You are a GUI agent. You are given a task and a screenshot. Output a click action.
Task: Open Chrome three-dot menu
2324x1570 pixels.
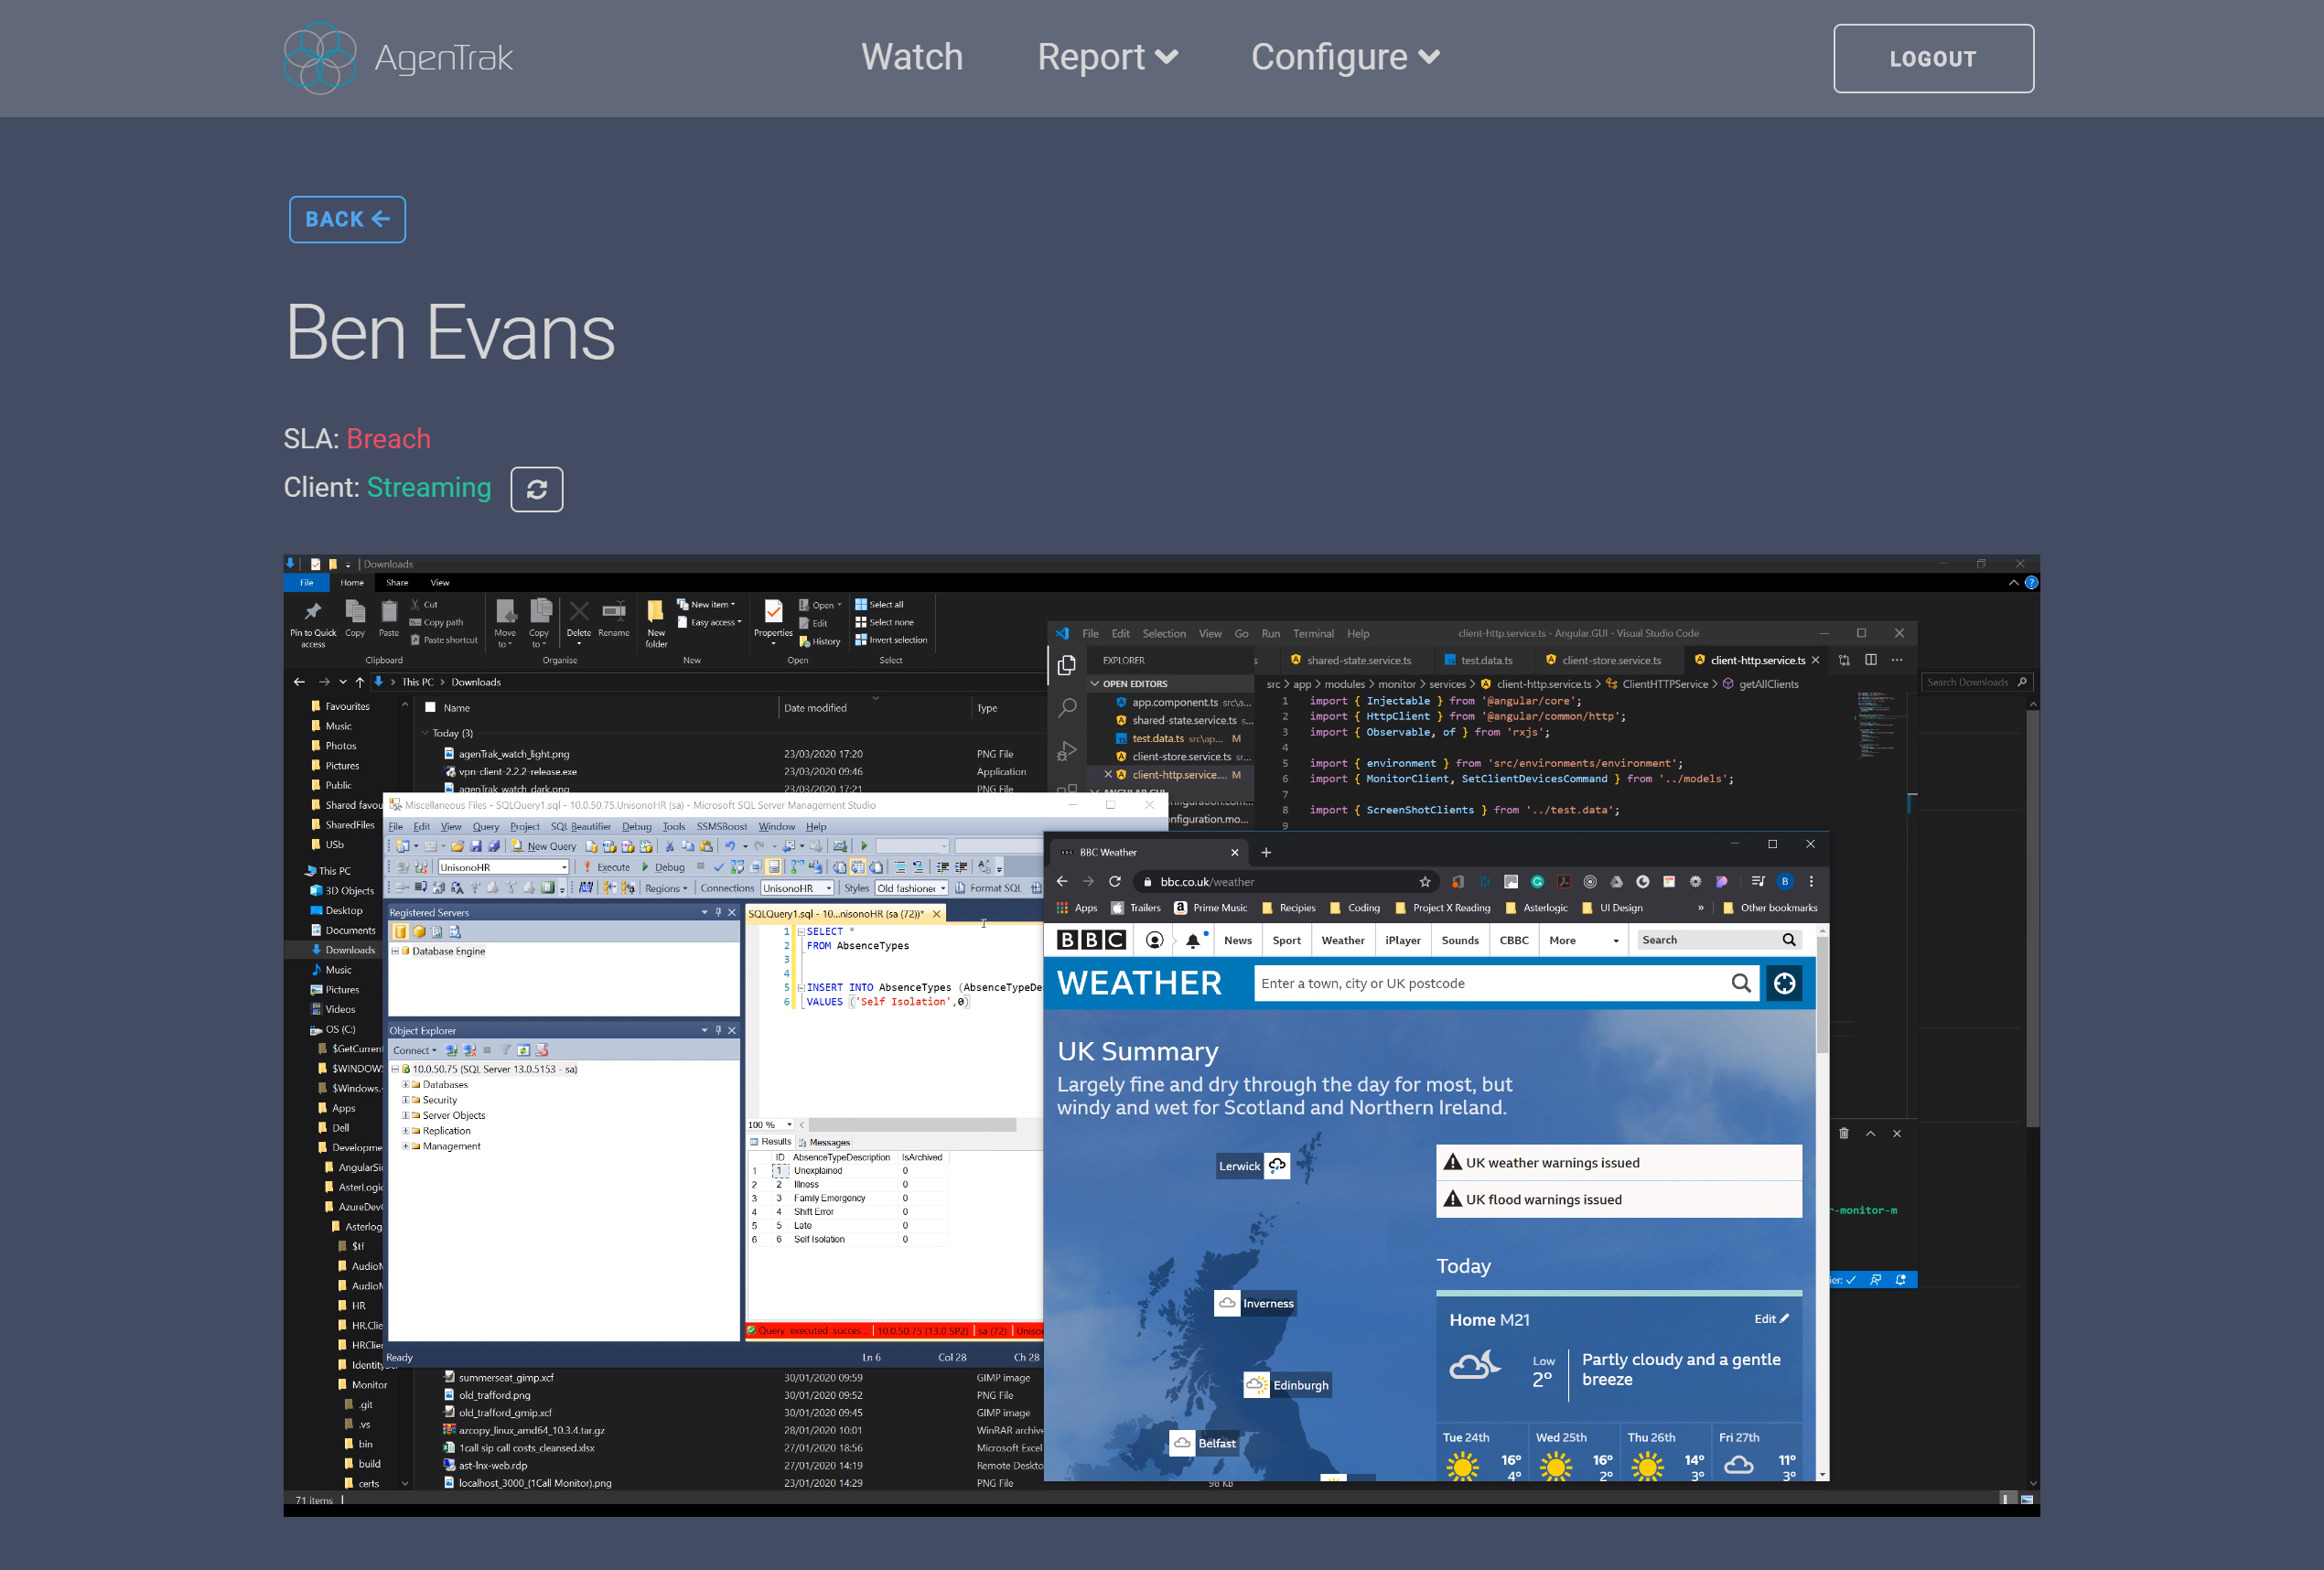click(x=1811, y=881)
